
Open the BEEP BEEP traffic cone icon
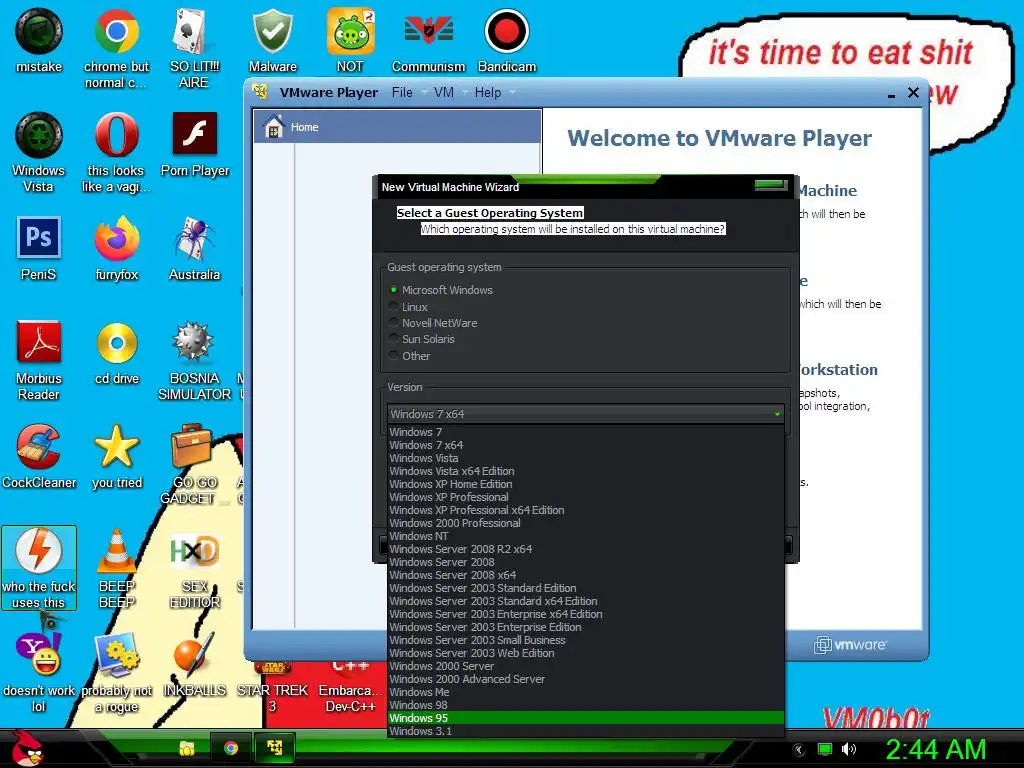(116, 568)
